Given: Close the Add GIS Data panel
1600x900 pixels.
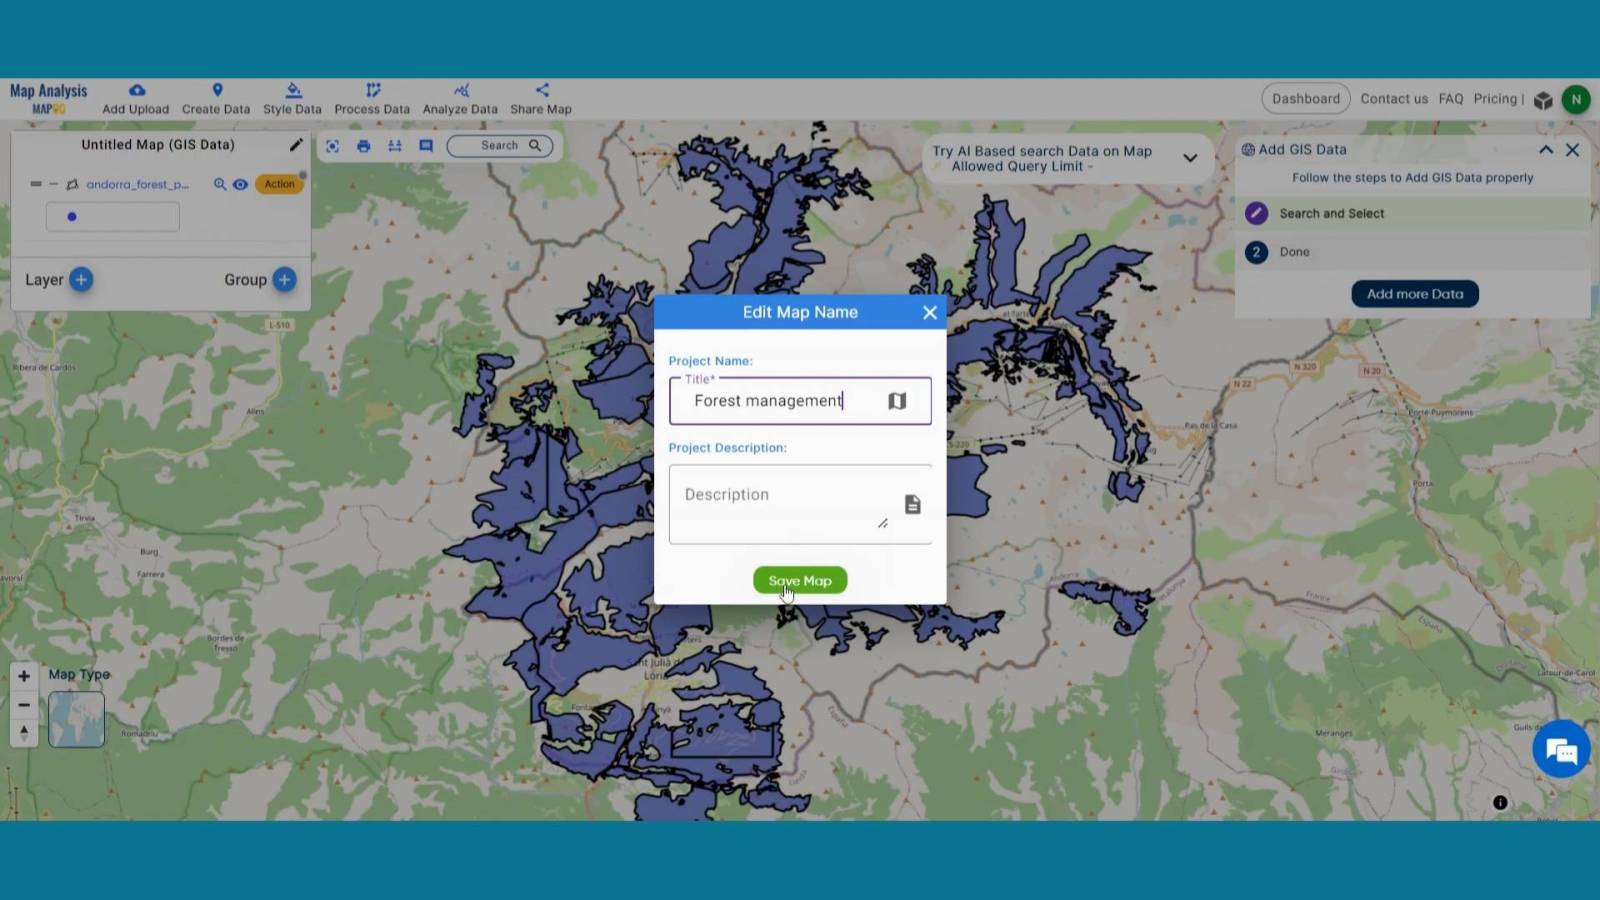Looking at the screenshot, I should (1572, 150).
